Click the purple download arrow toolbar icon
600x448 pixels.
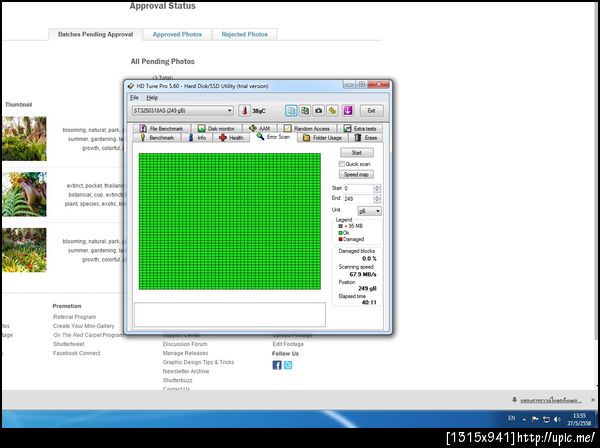347,111
